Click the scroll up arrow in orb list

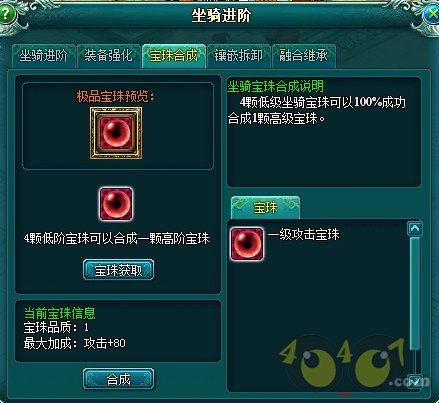click(x=415, y=229)
